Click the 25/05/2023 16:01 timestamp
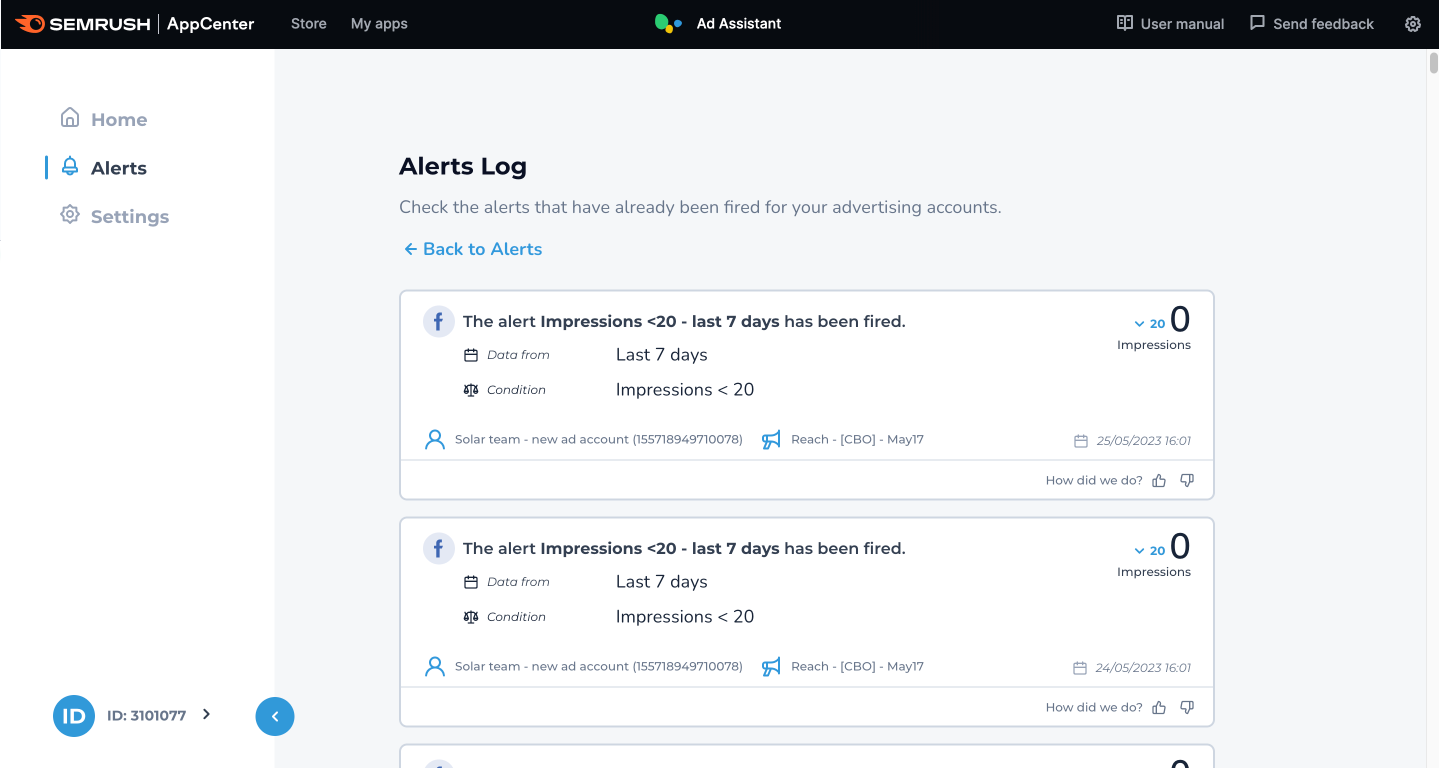 click(x=1143, y=441)
